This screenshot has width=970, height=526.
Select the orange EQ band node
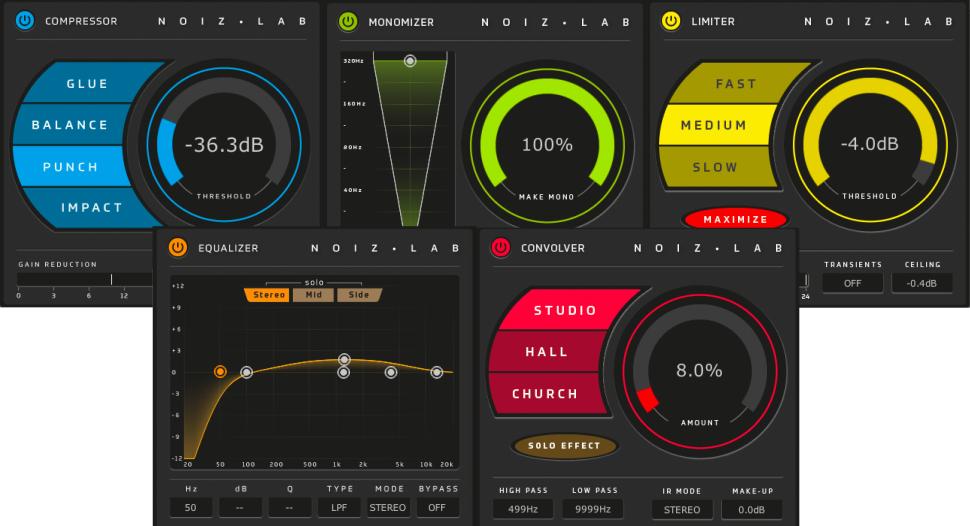(220, 371)
